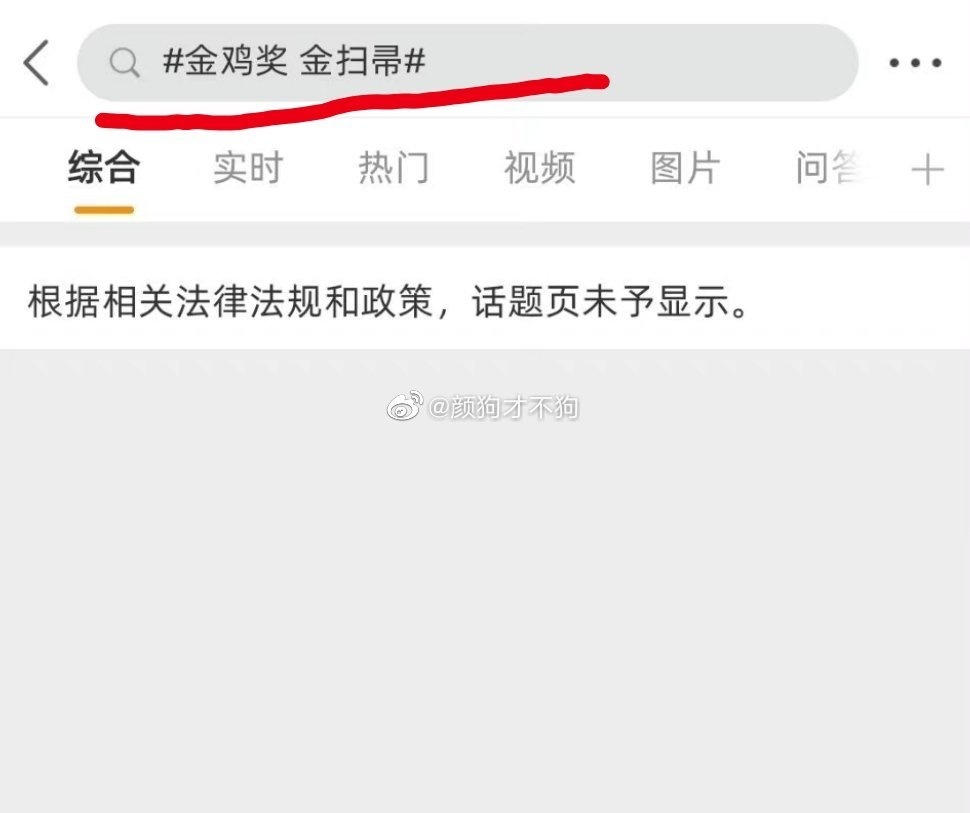Focus the search field with #金鸡奖 金扫帚#
Viewport: 970px width, 813px height.
coord(468,62)
